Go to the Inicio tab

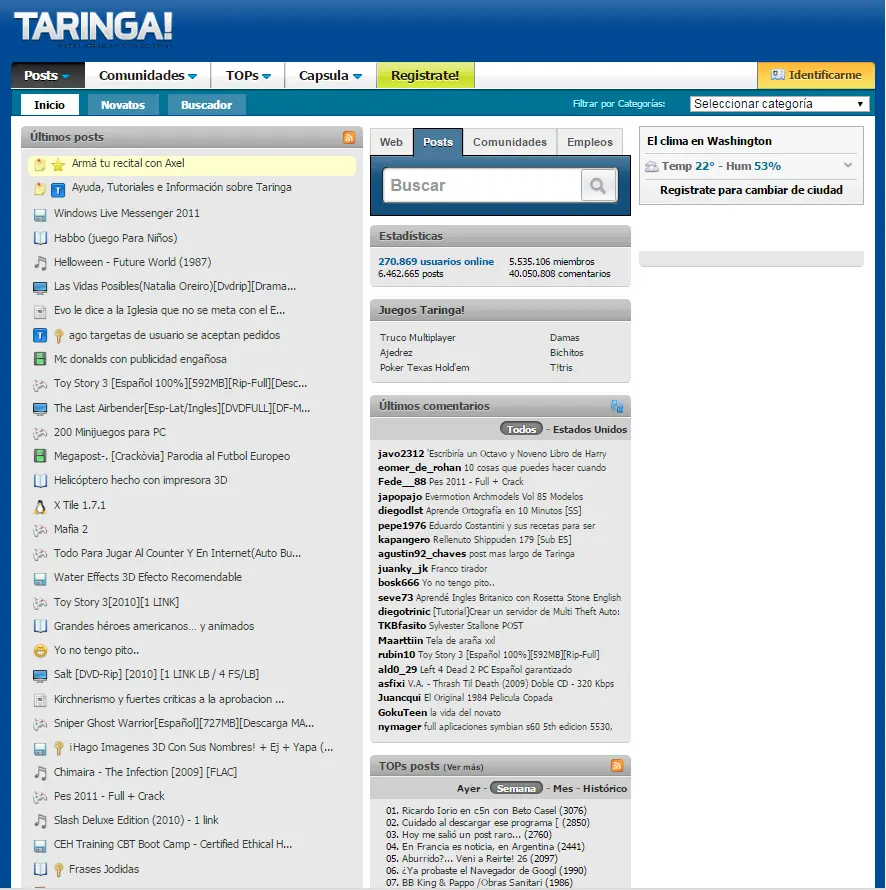(49, 104)
